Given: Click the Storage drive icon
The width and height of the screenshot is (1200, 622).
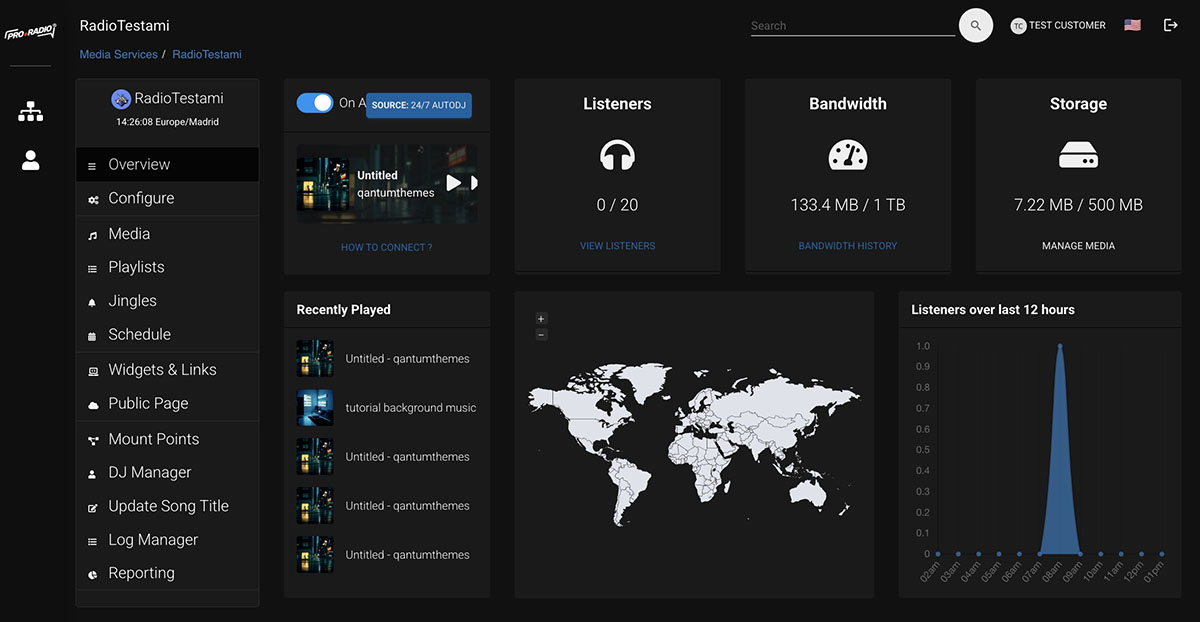Looking at the screenshot, I should point(1078,156).
